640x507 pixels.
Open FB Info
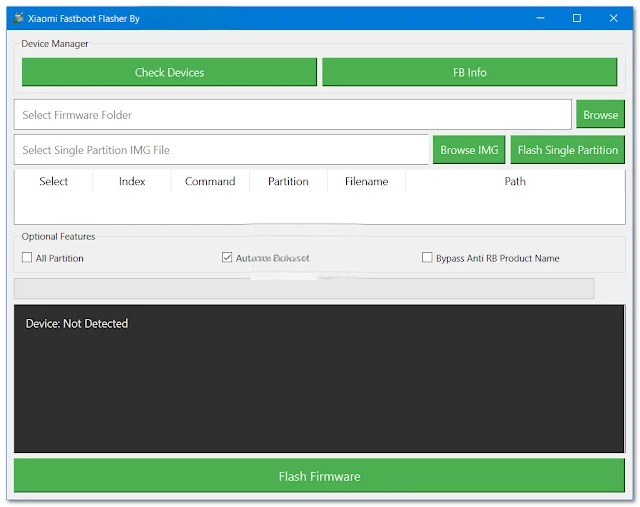tap(469, 72)
